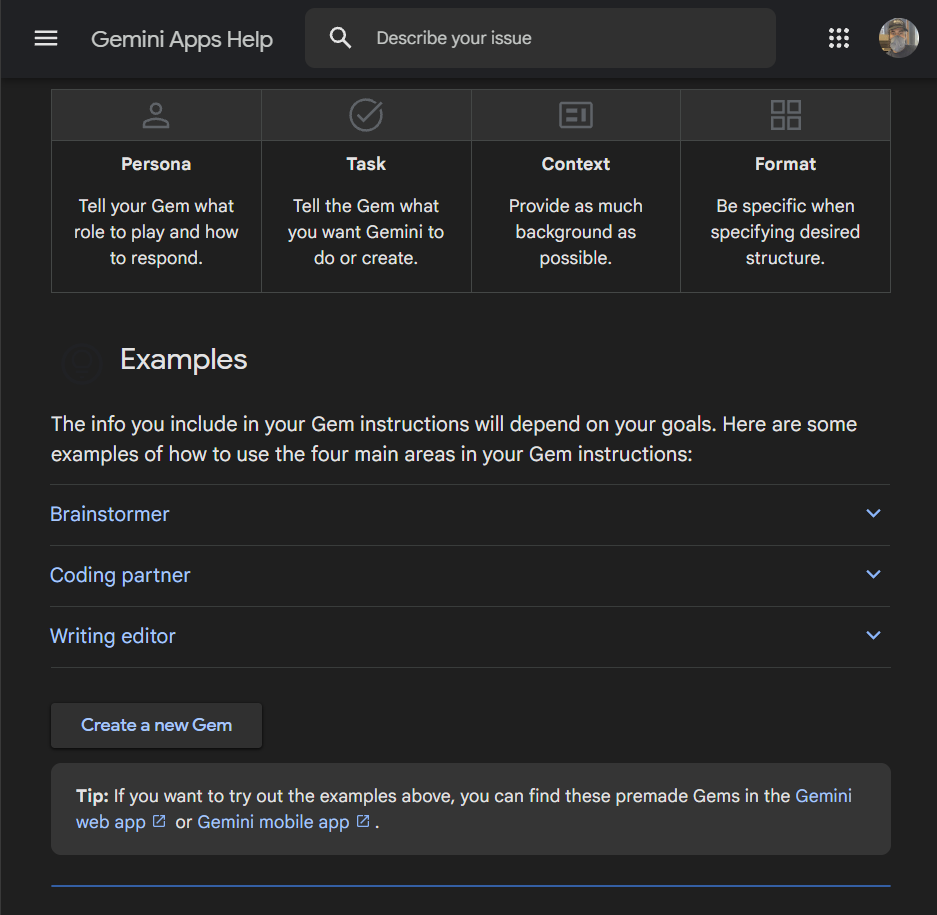Image resolution: width=937 pixels, height=915 pixels.
Task: Click external-link icon after Gemini web app
Action: (x=159, y=821)
